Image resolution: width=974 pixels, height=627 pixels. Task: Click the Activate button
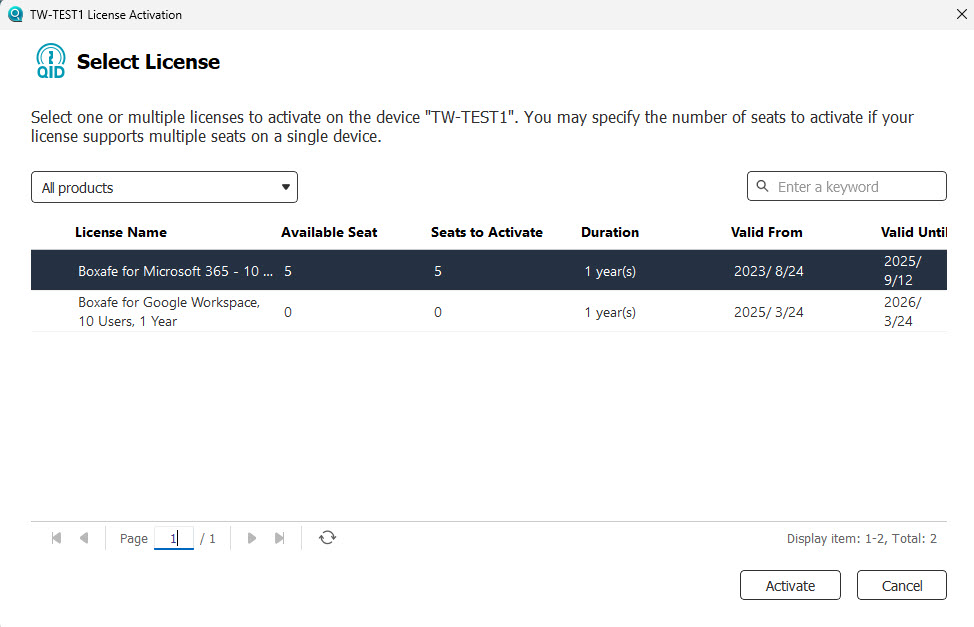tap(790, 586)
